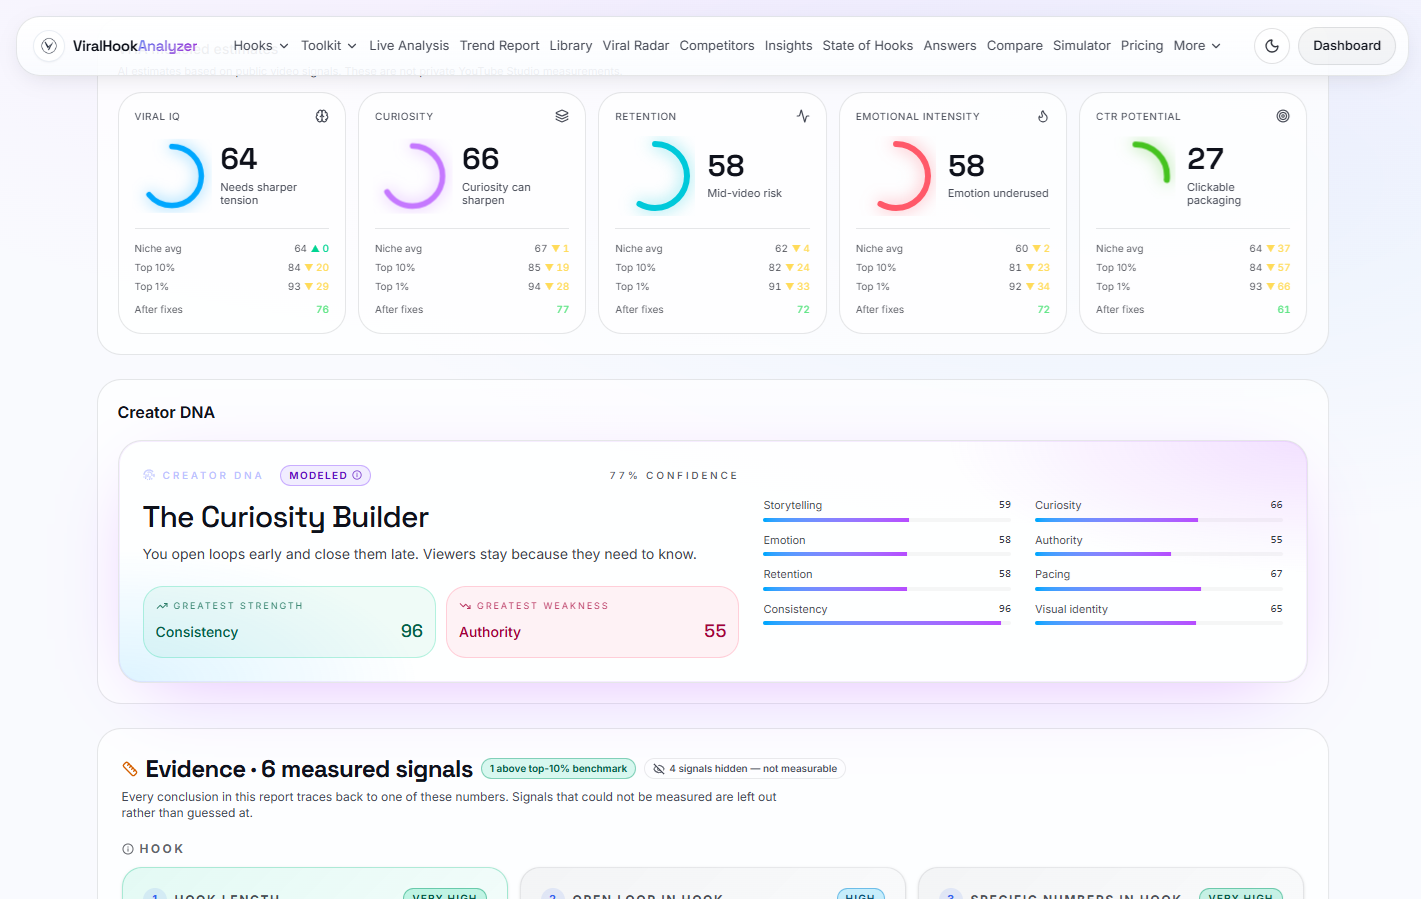Viewport: 1421px width, 899px height.
Task: Click the brain icon in Viral IQ card
Action: 322,116
